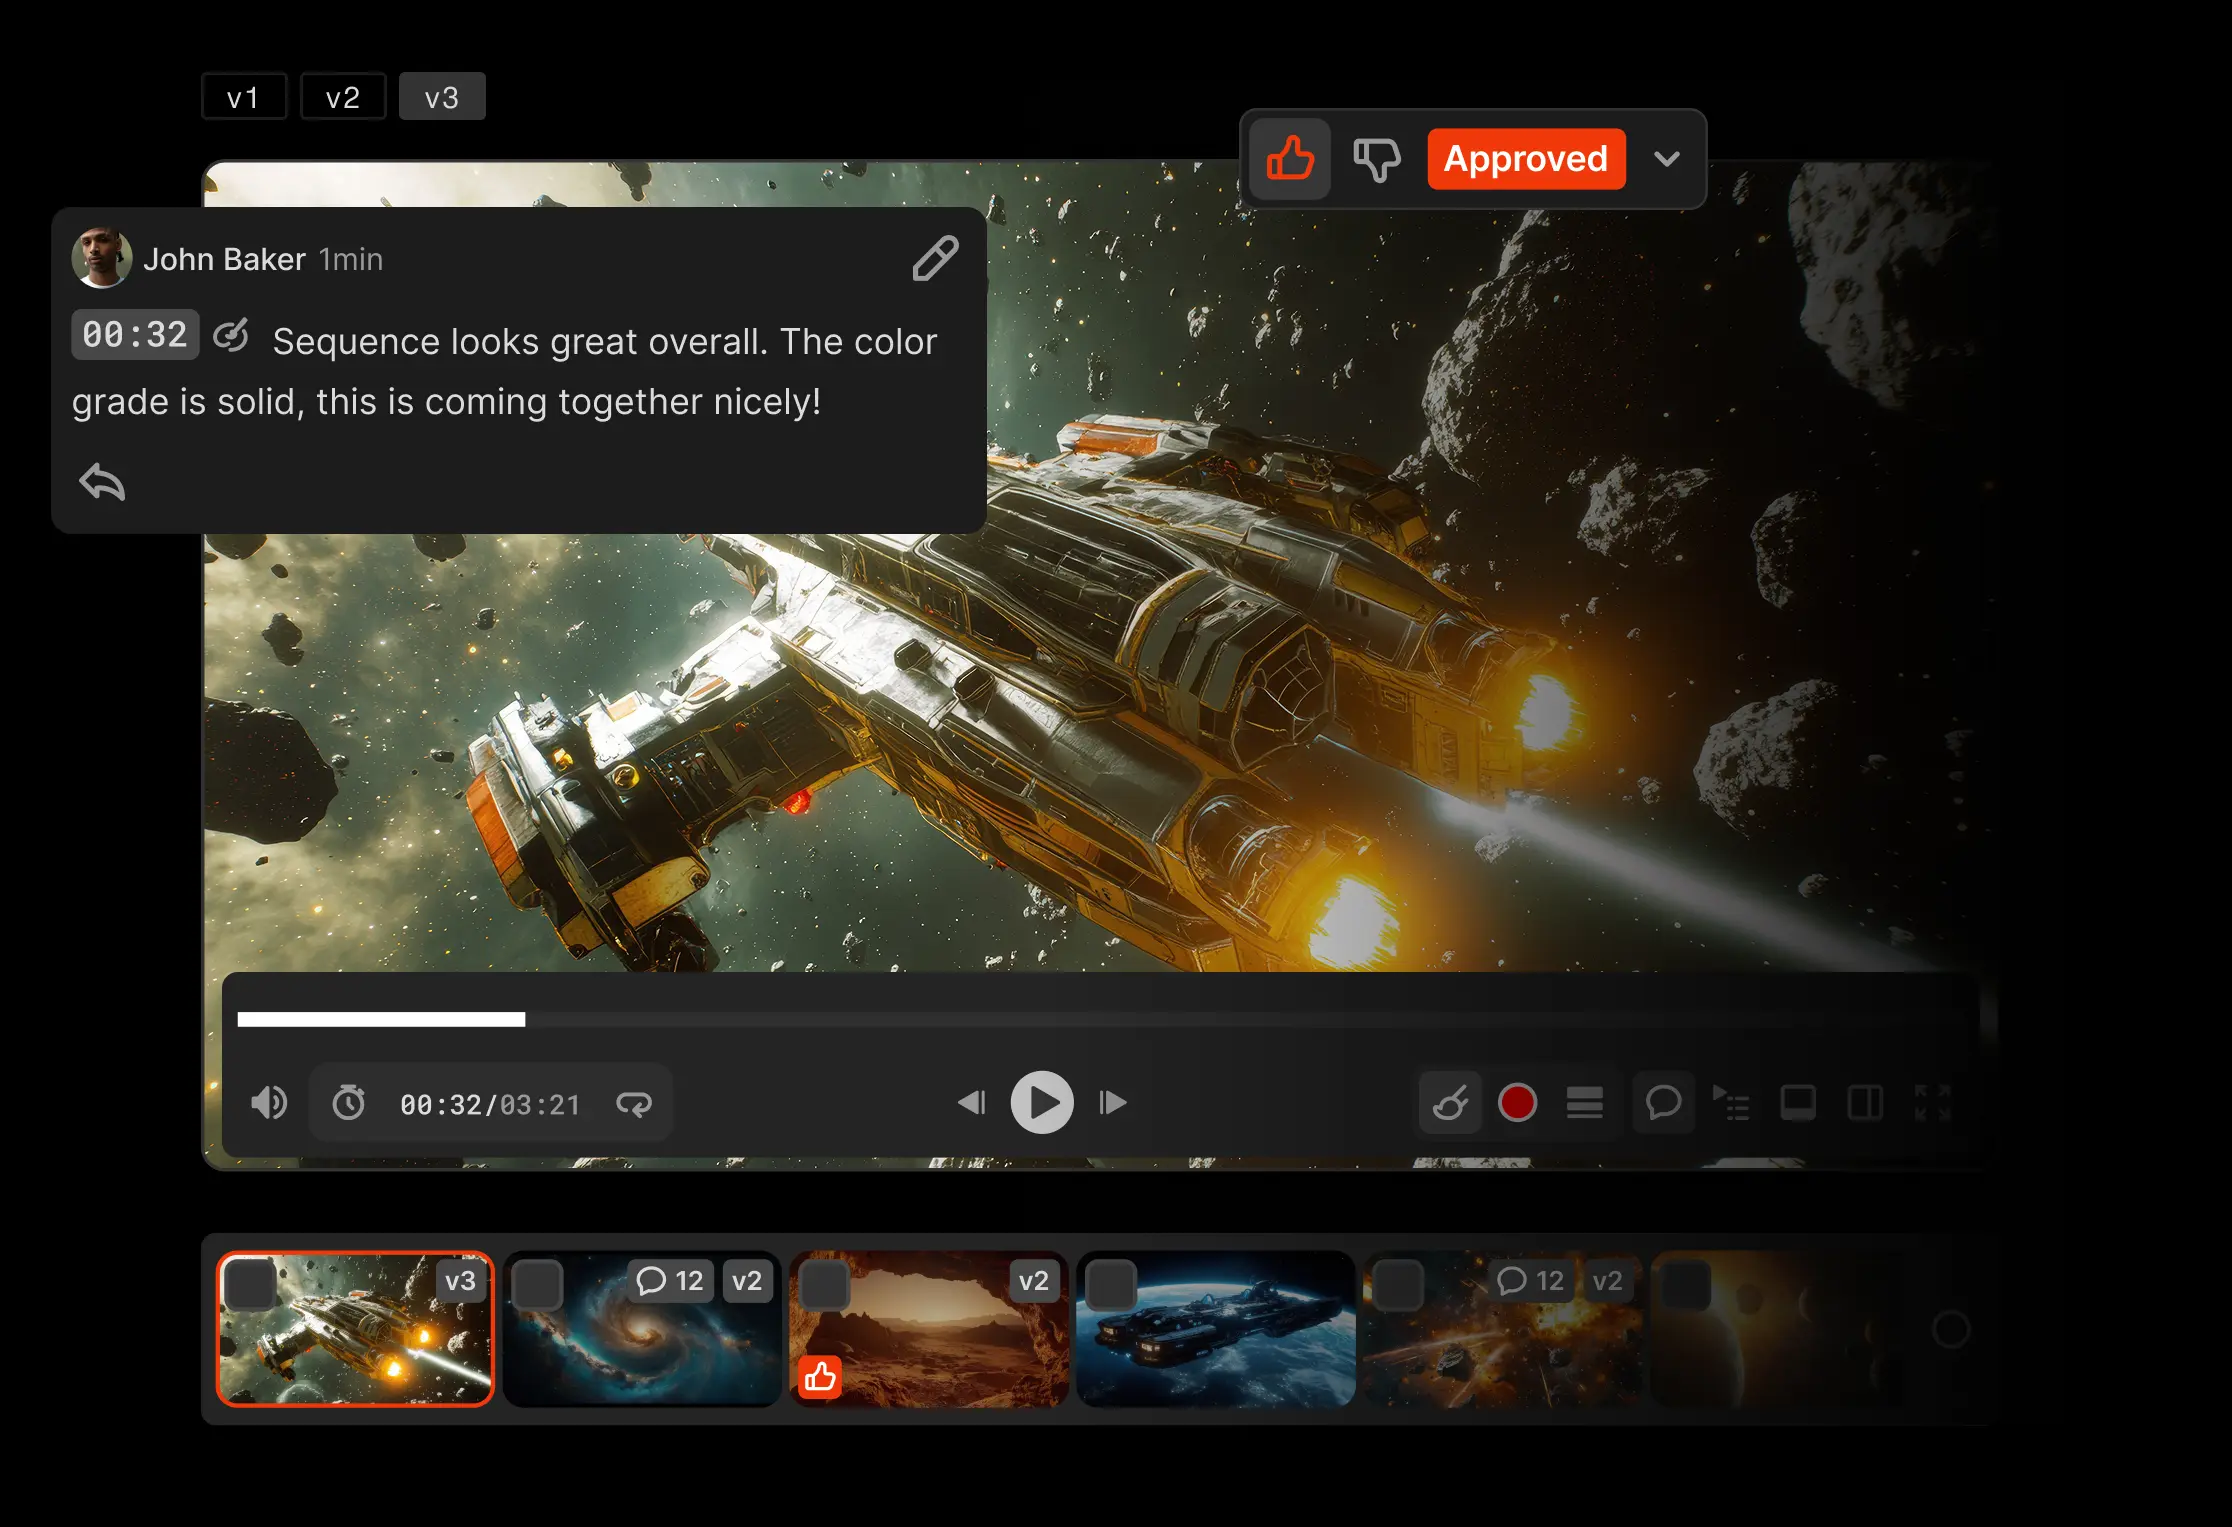This screenshot has height=1527, width=2232.
Task: Click the loop playback icon
Action: (635, 1103)
